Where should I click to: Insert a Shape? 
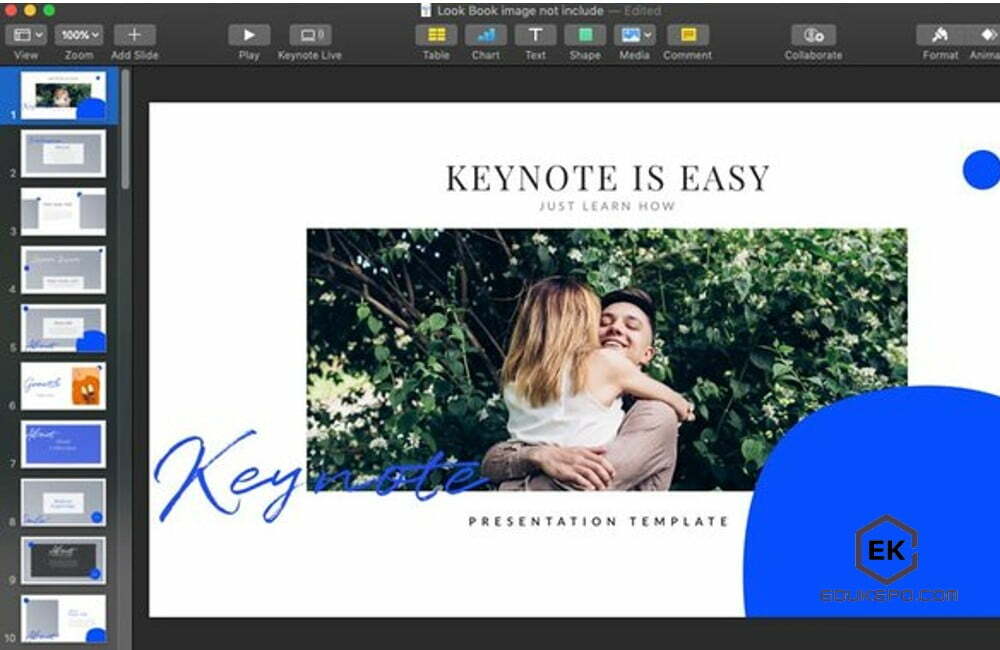584,36
